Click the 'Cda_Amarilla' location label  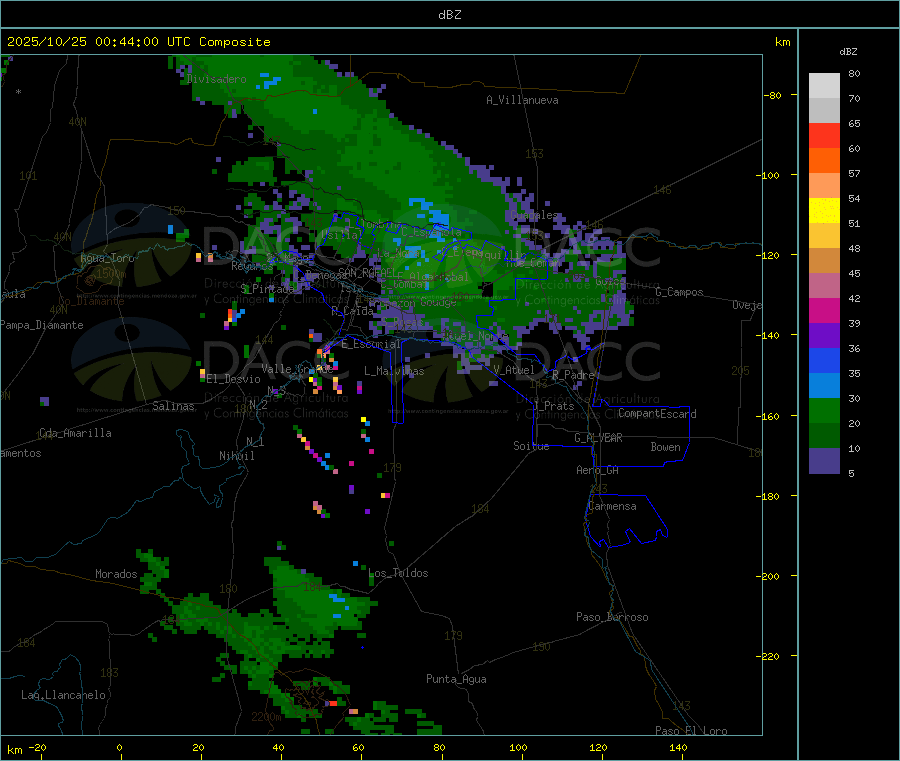coord(75,433)
